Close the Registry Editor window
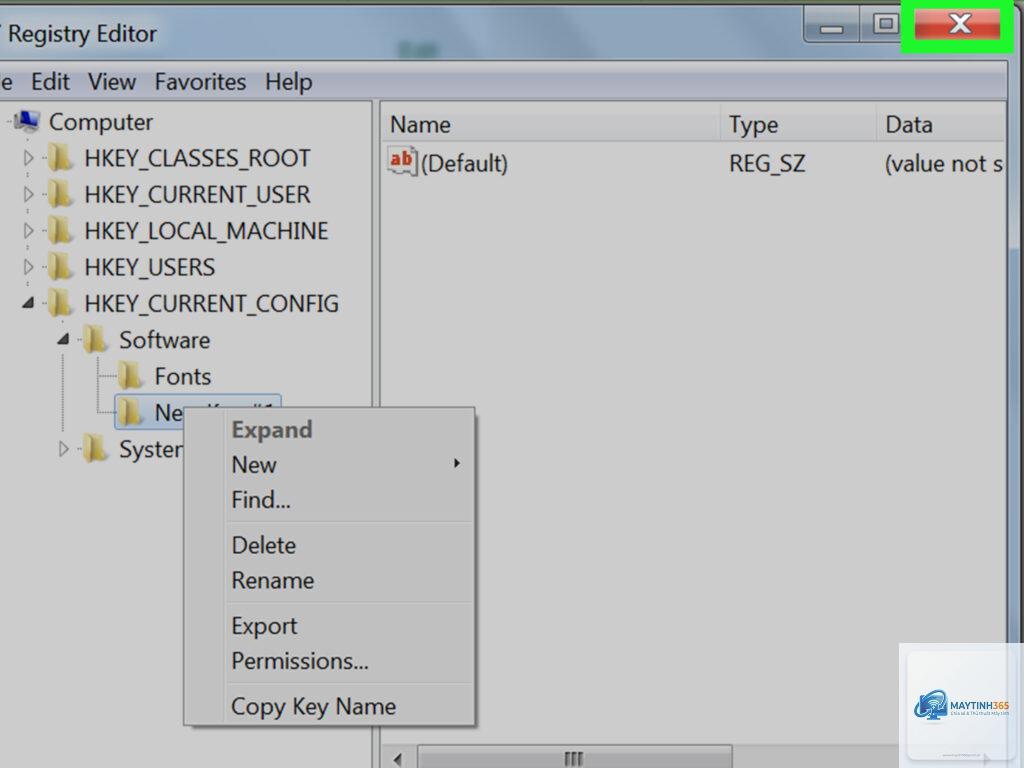 (957, 25)
